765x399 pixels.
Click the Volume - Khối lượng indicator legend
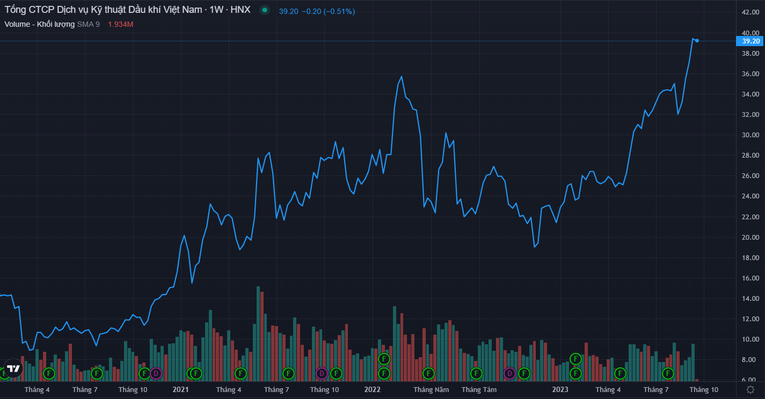[40, 24]
